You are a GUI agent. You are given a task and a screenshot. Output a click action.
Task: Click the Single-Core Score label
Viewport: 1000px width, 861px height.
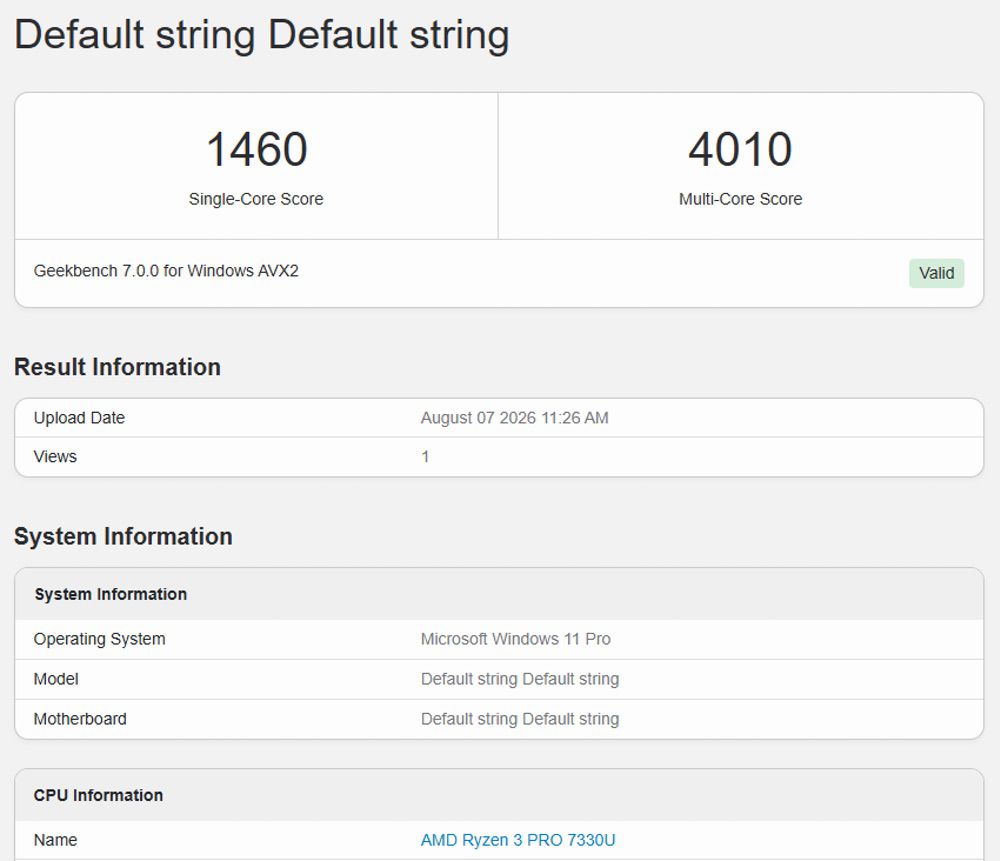pos(256,199)
